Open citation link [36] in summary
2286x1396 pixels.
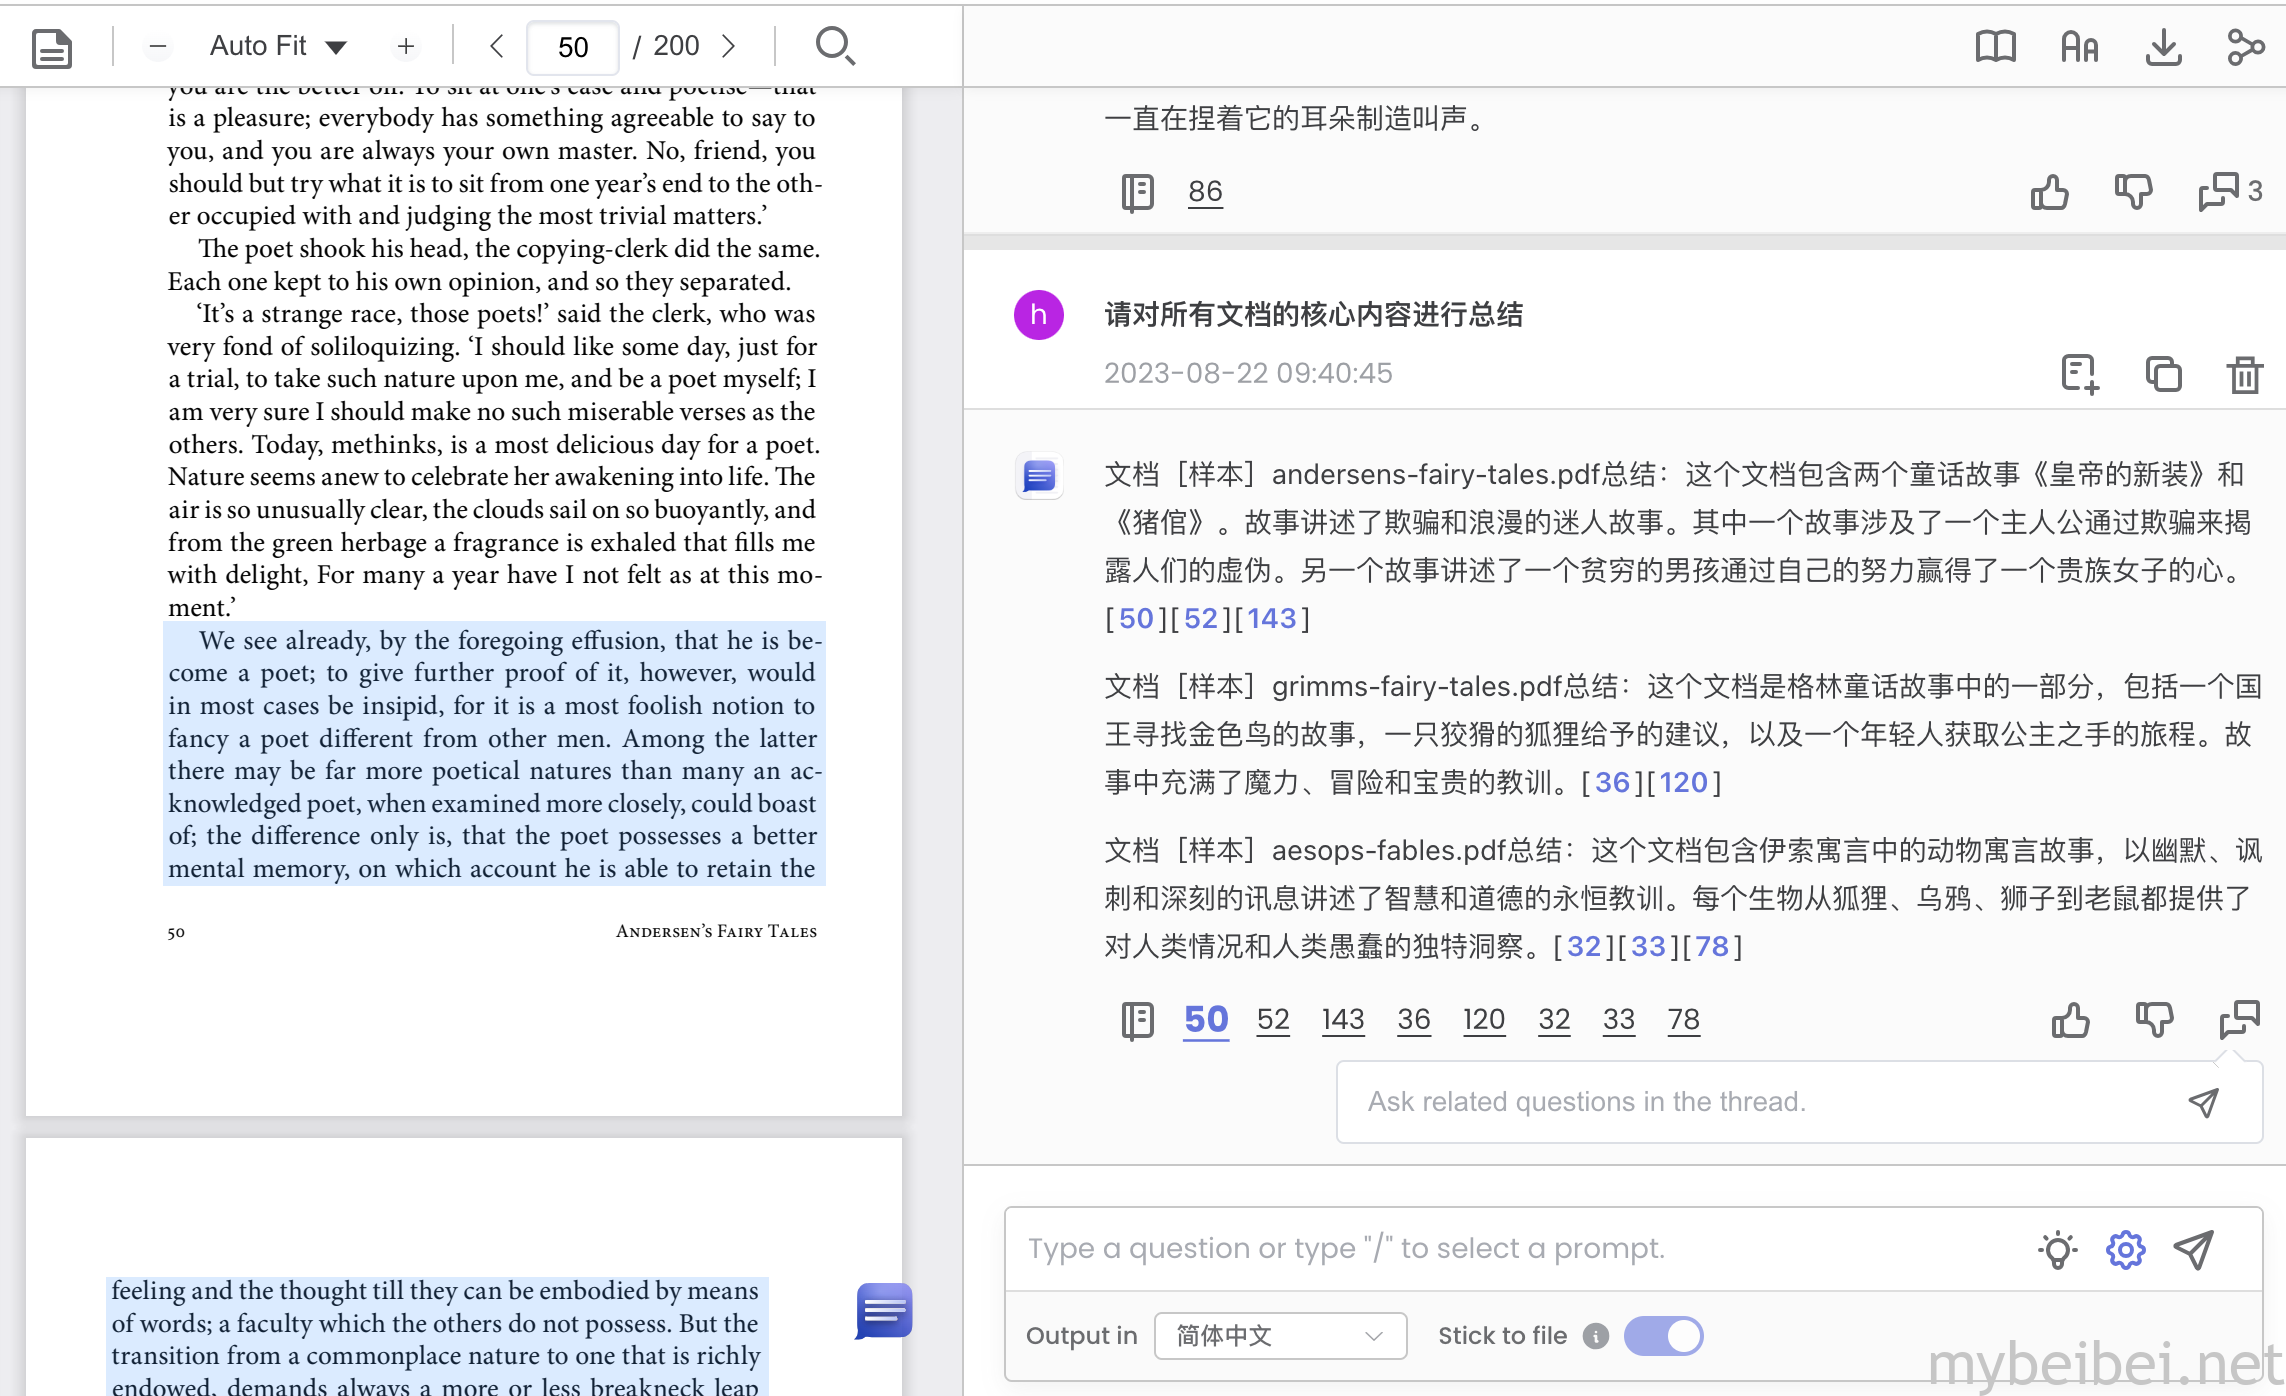pos(1612,782)
